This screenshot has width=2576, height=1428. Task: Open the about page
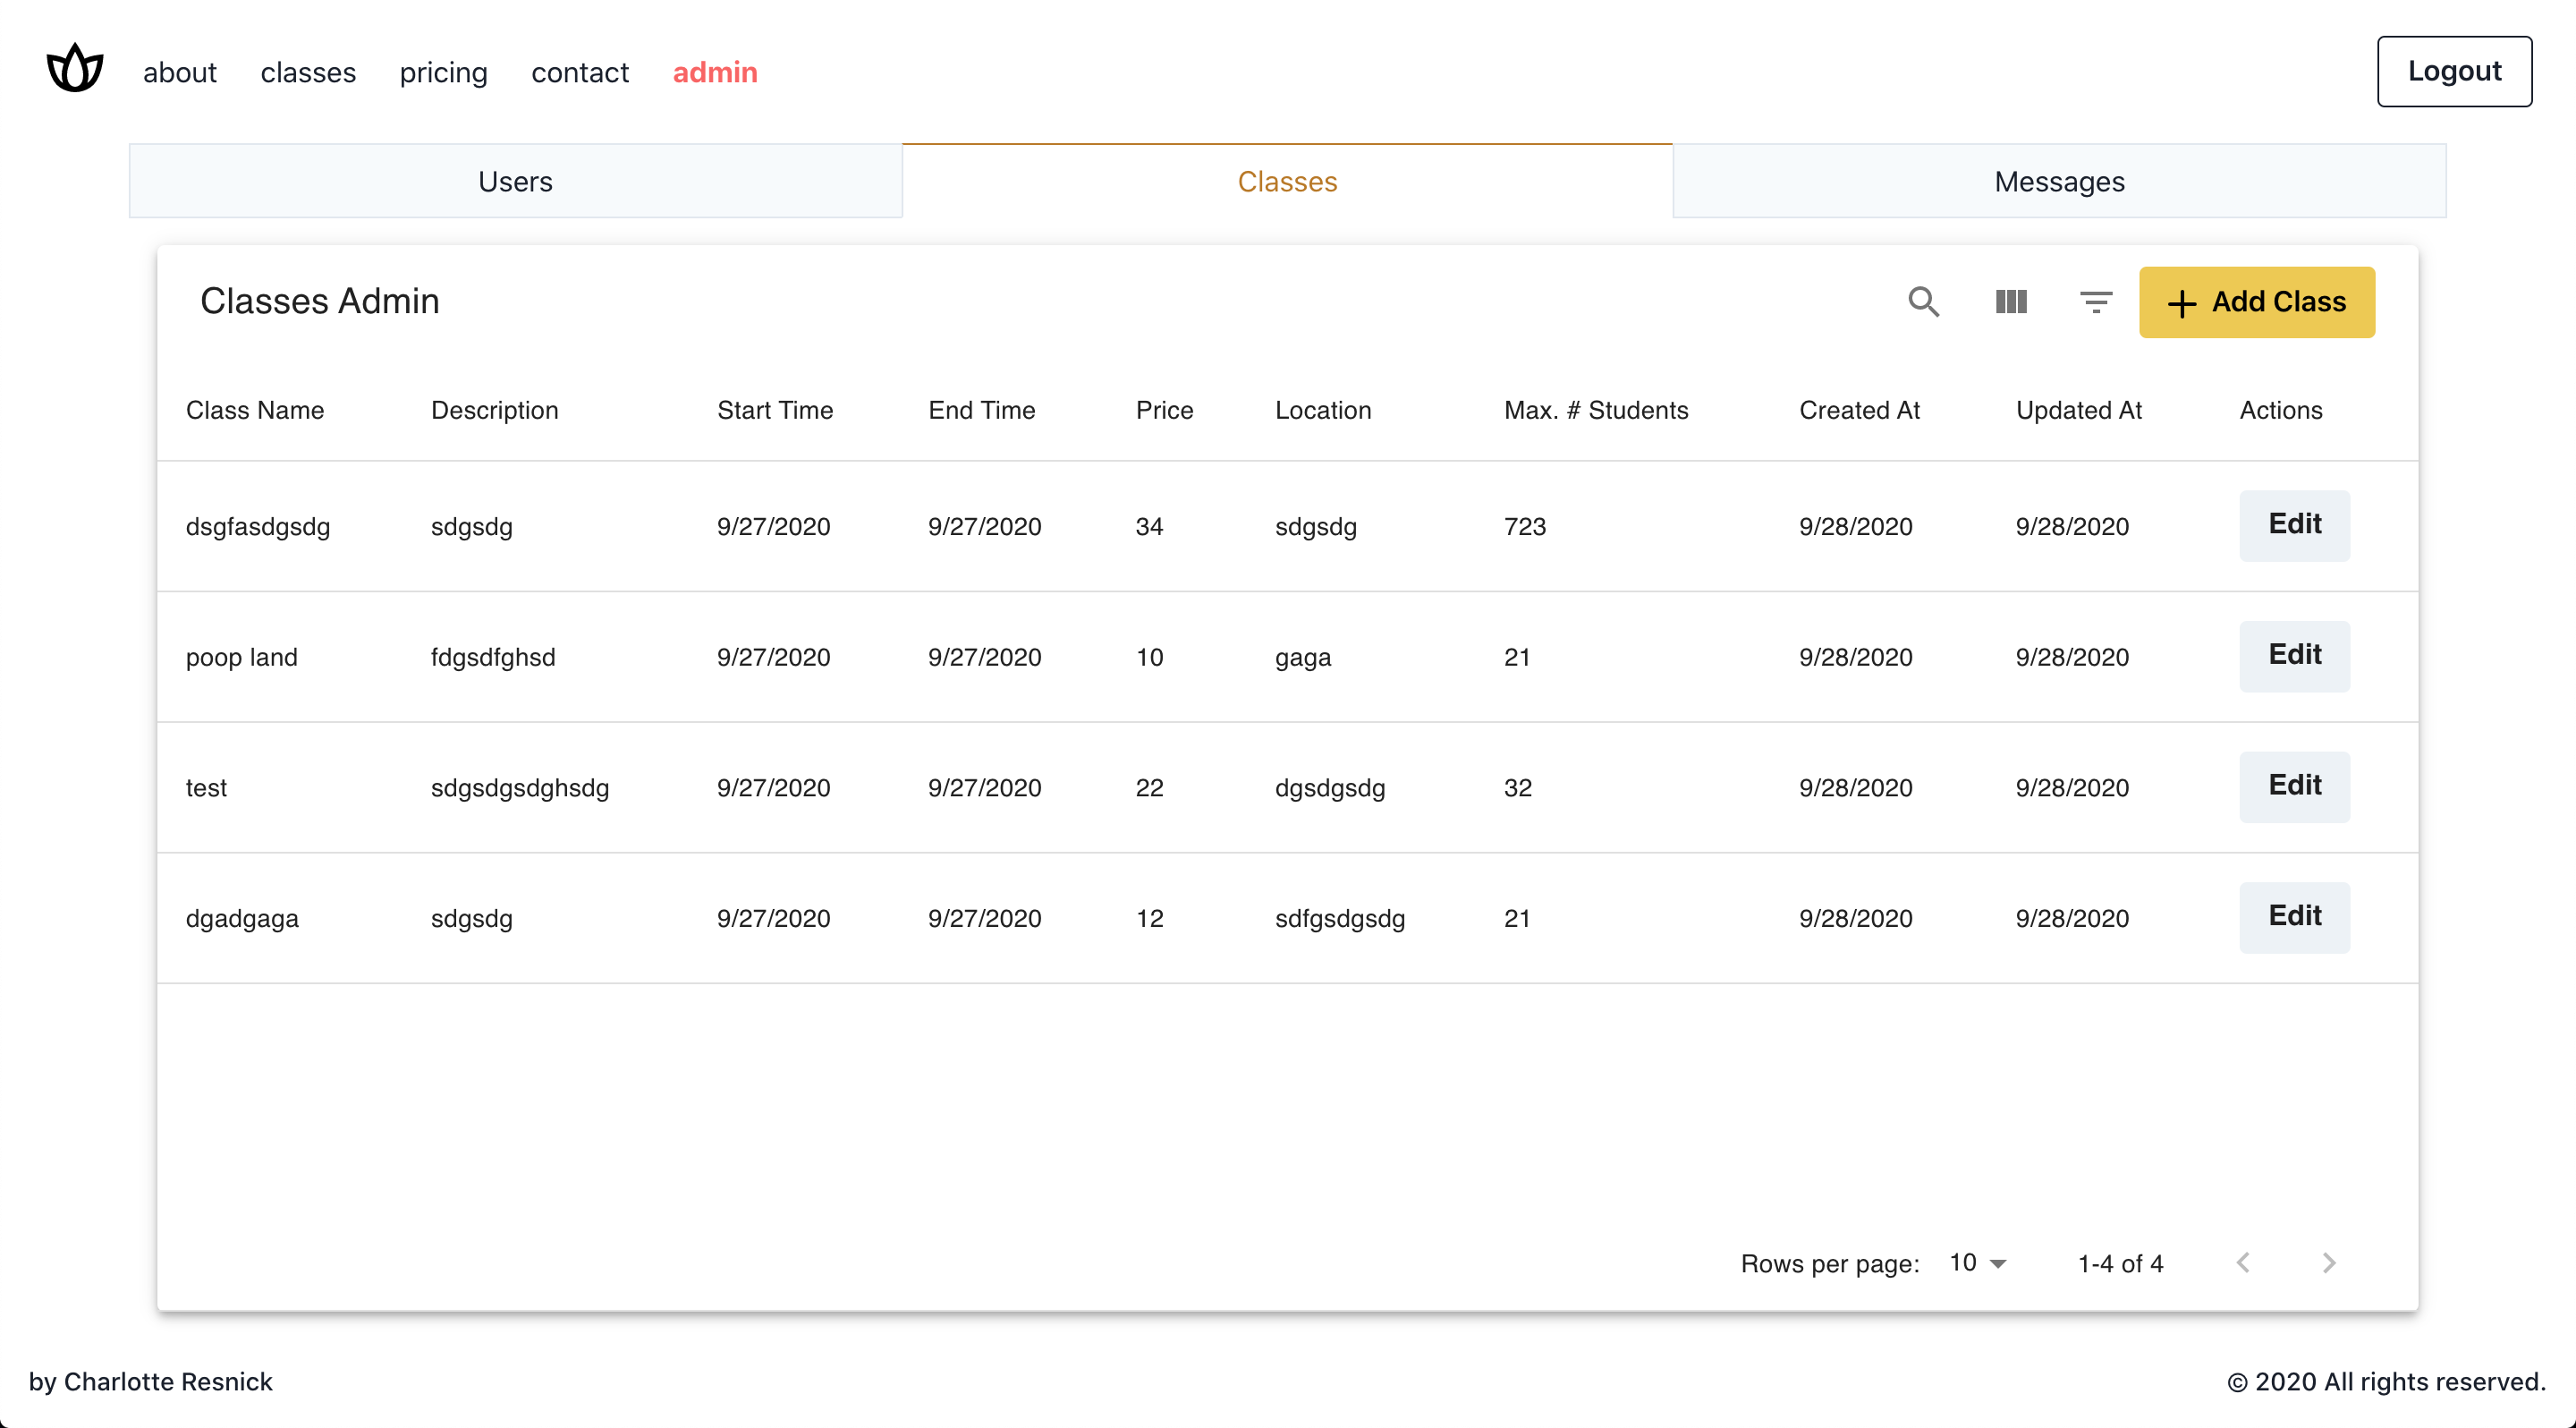pyautogui.click(x=180, y=72)
